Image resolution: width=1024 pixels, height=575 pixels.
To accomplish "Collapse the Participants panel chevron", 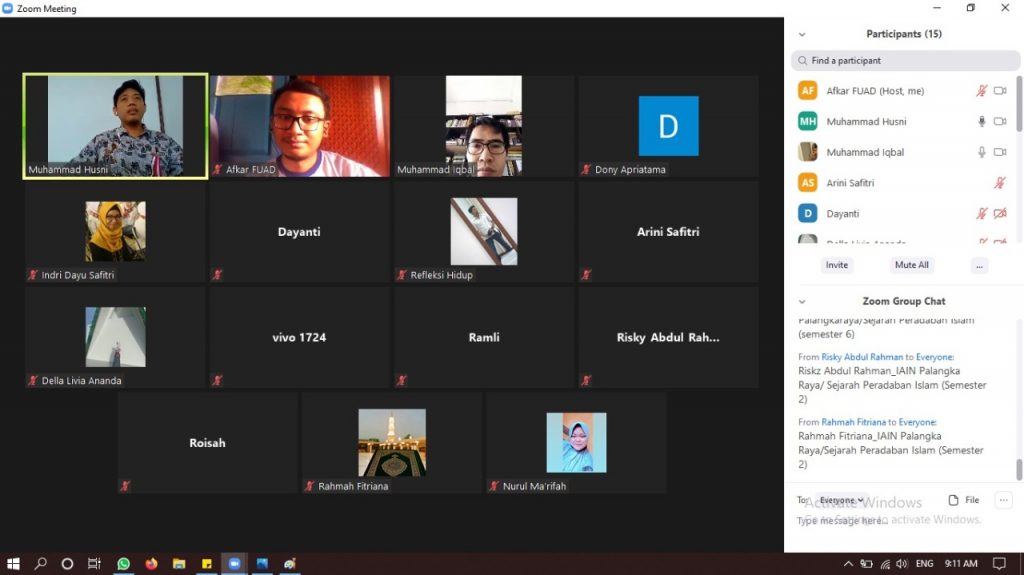I will [x=802, y=35].
